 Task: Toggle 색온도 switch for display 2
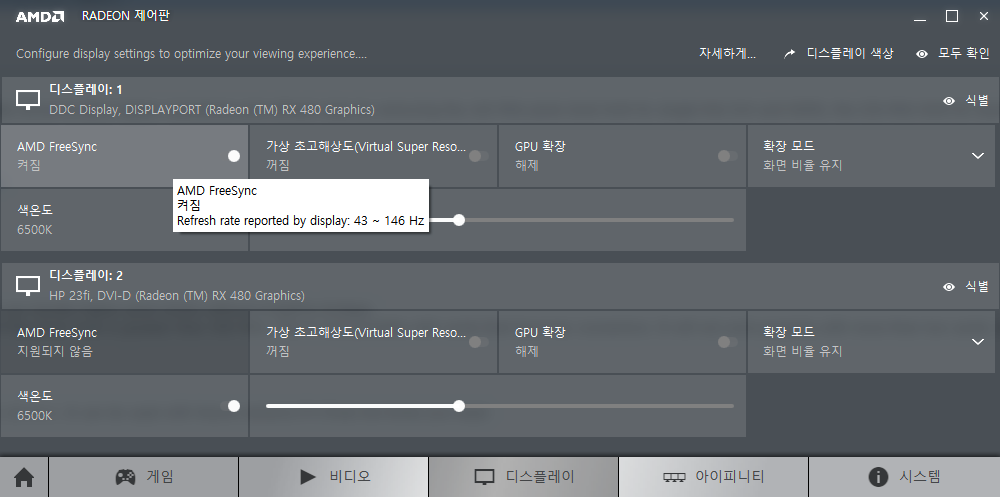click(230, 406)
